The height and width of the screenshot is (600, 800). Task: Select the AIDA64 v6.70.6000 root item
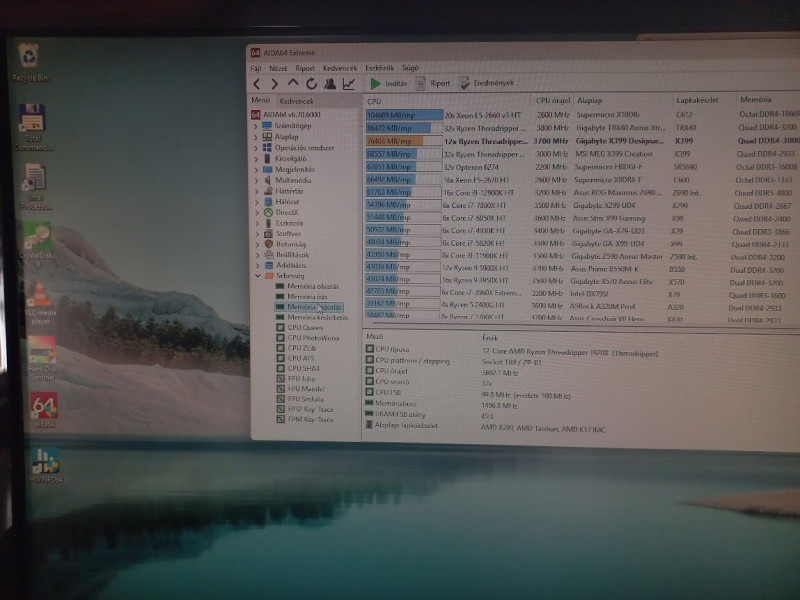[286, 115]
